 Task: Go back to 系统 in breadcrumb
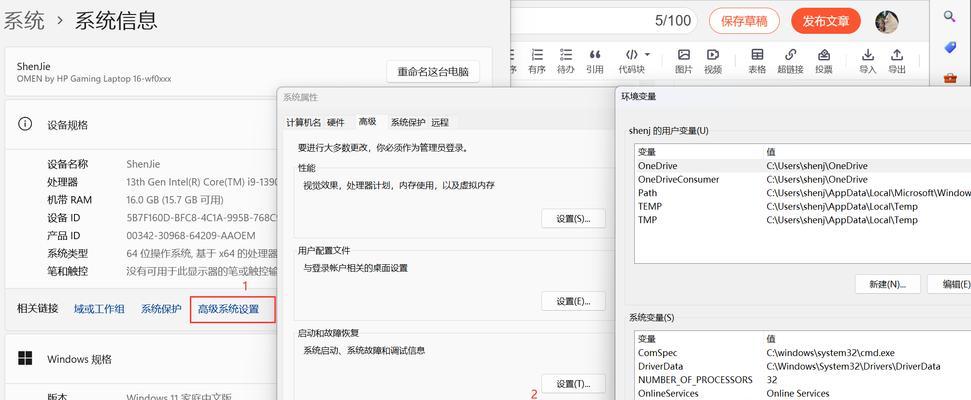(24, 20)
